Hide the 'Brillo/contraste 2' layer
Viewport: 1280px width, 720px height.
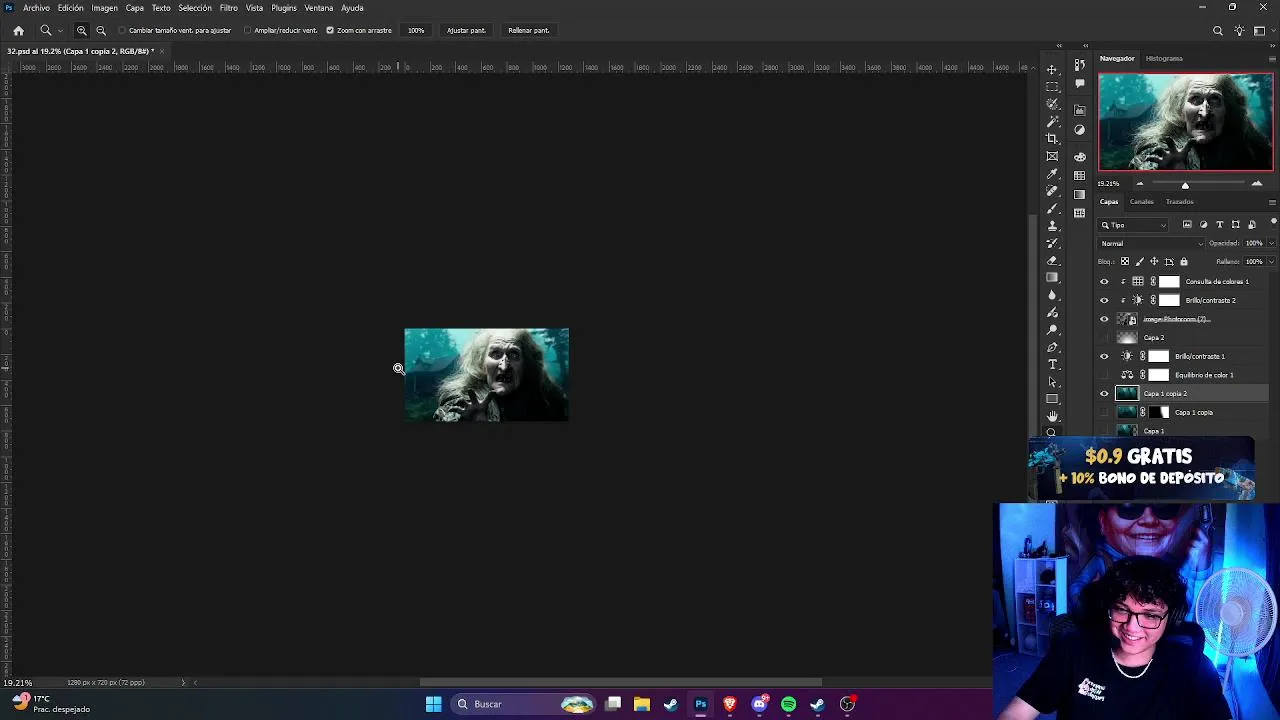coord(1104,301)
